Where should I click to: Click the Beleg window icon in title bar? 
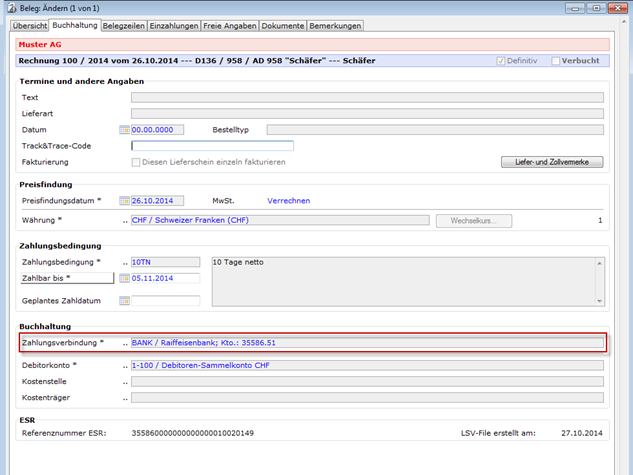(10, 8)
